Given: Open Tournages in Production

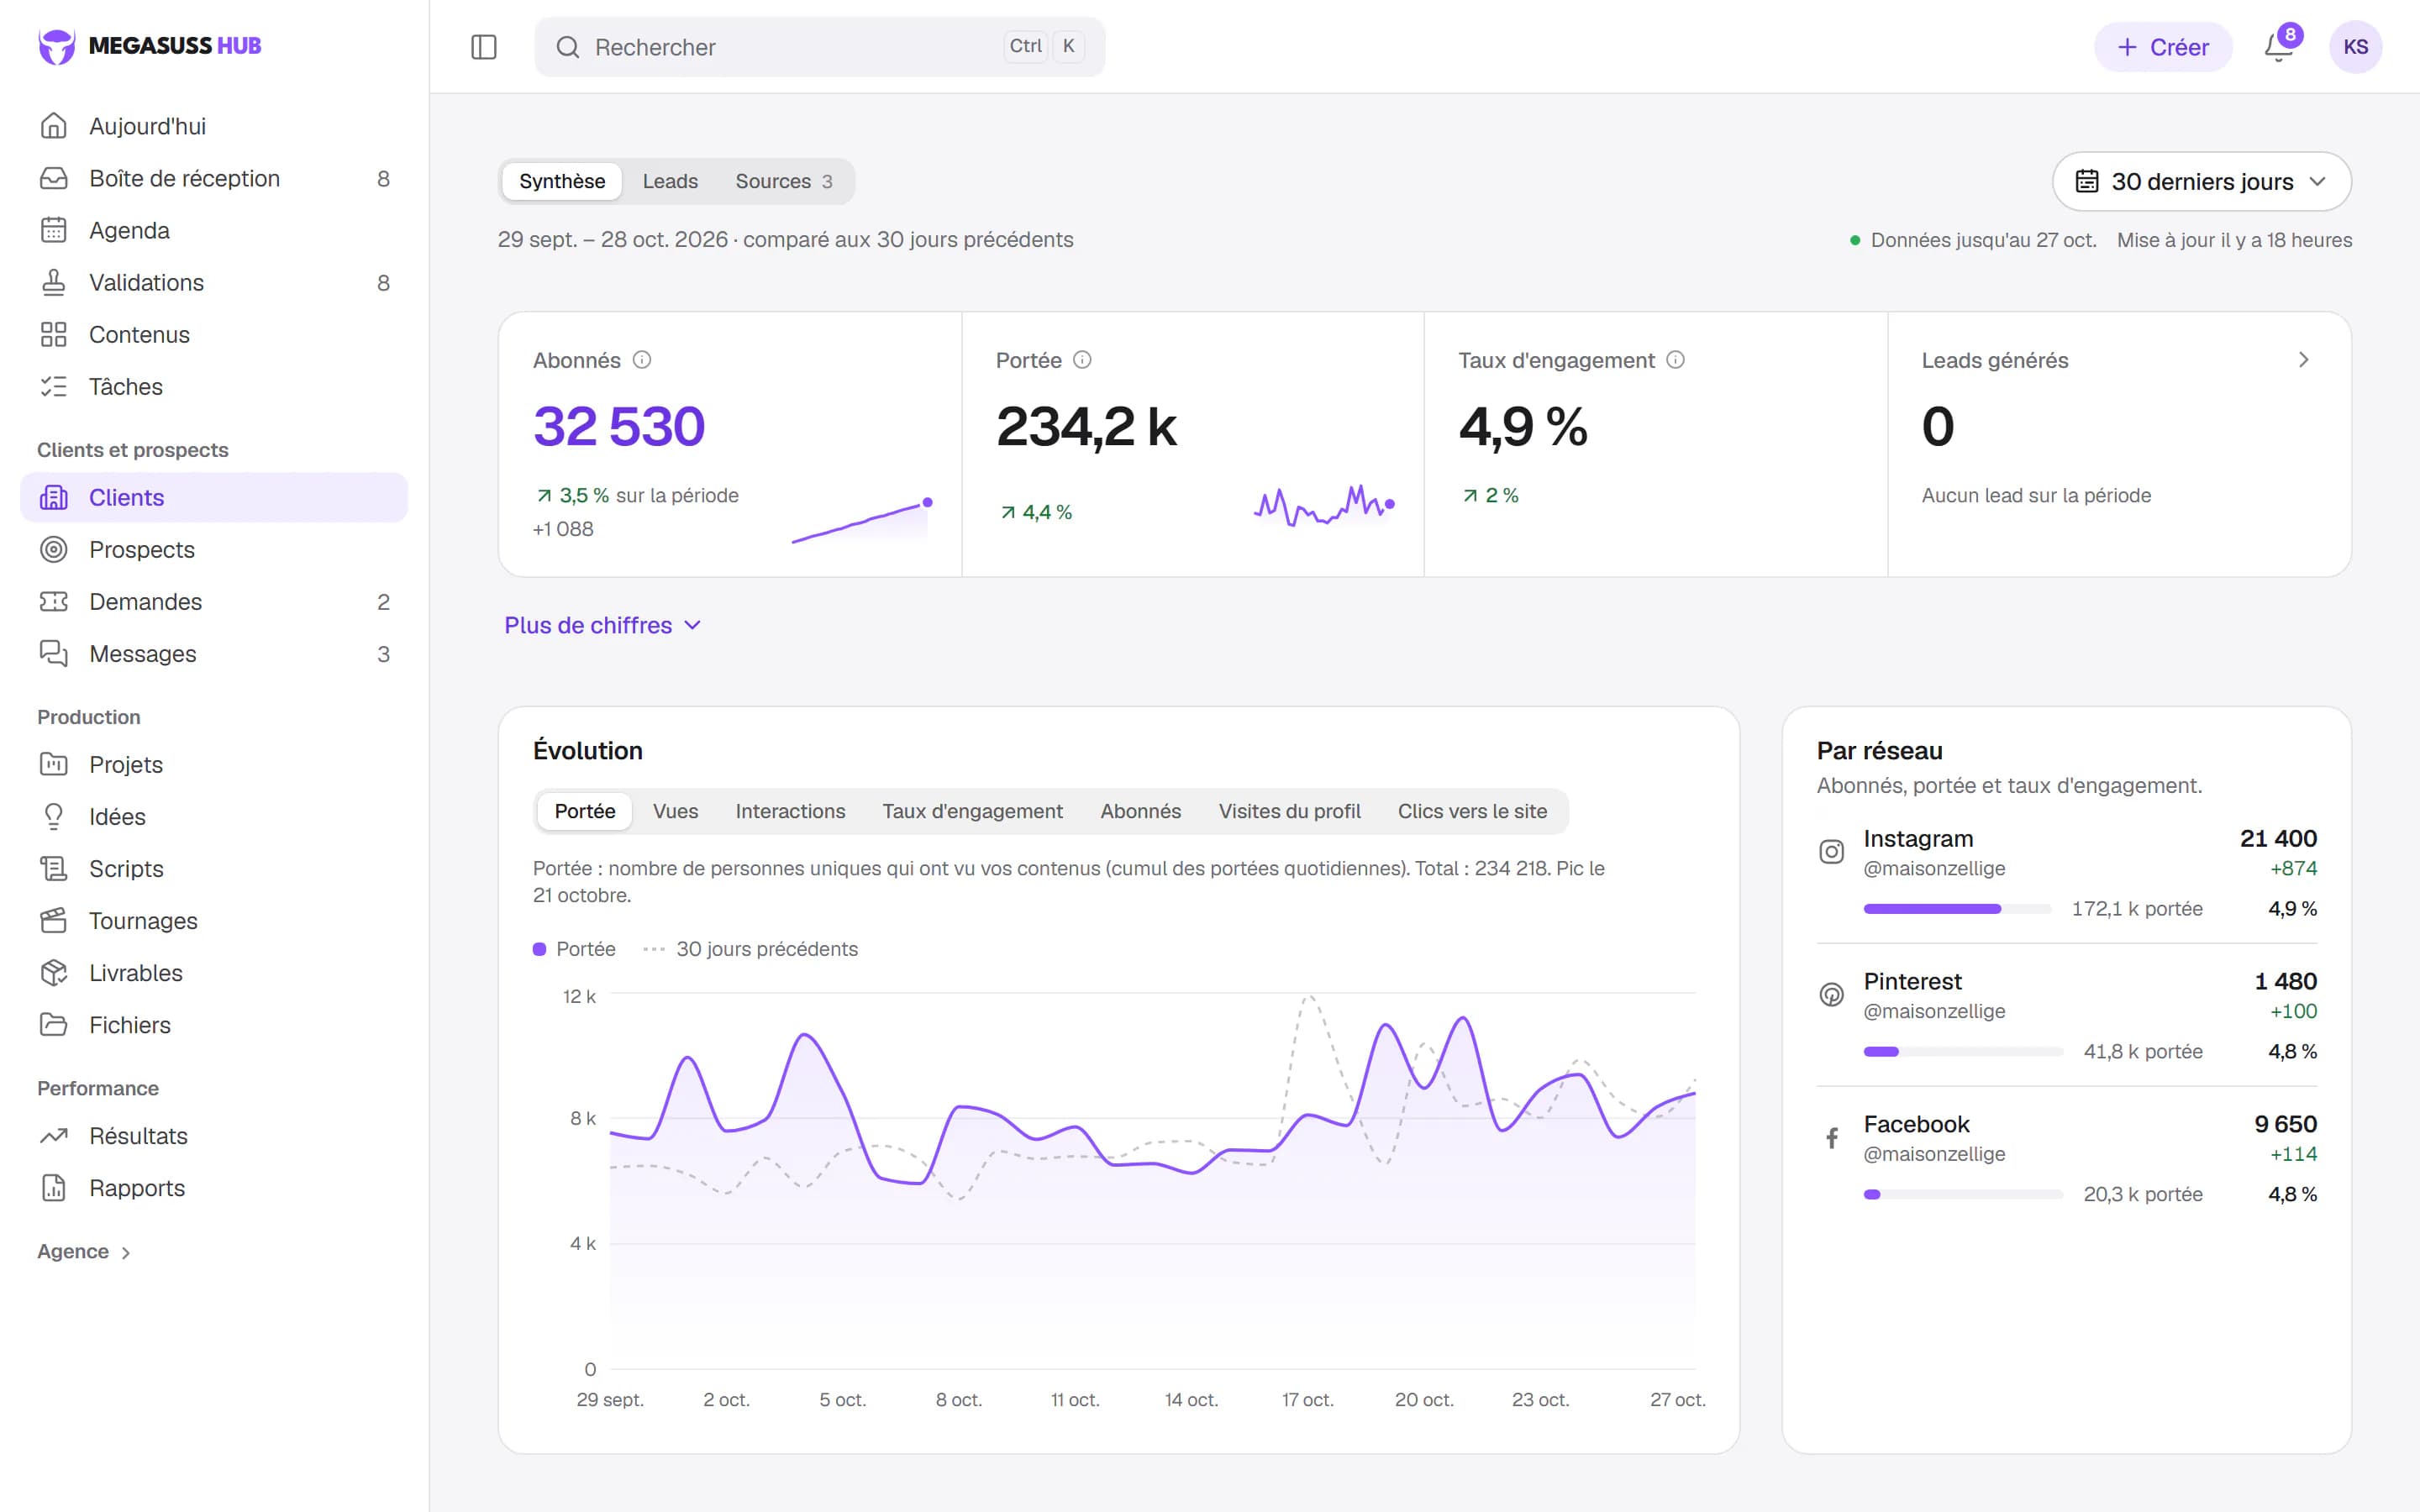Looking at the screenshot, I should coord(214,920).
